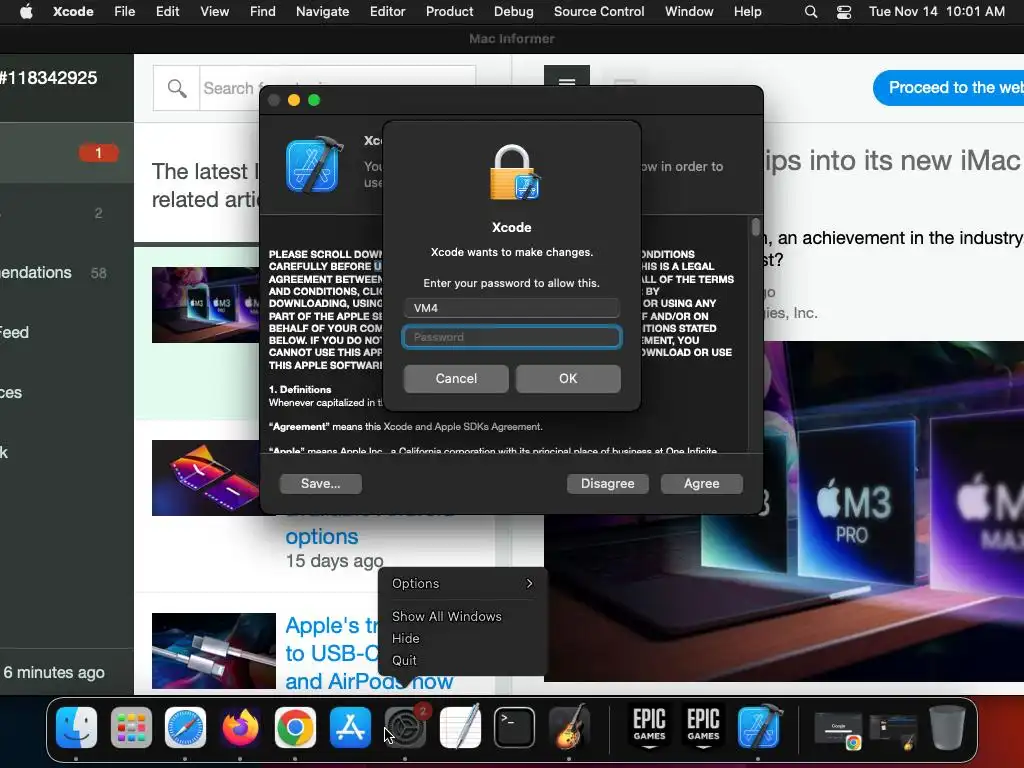Open the Epic Games icon beside Xcode
Screen dimensions: 1024x768
tap(703, 727)
